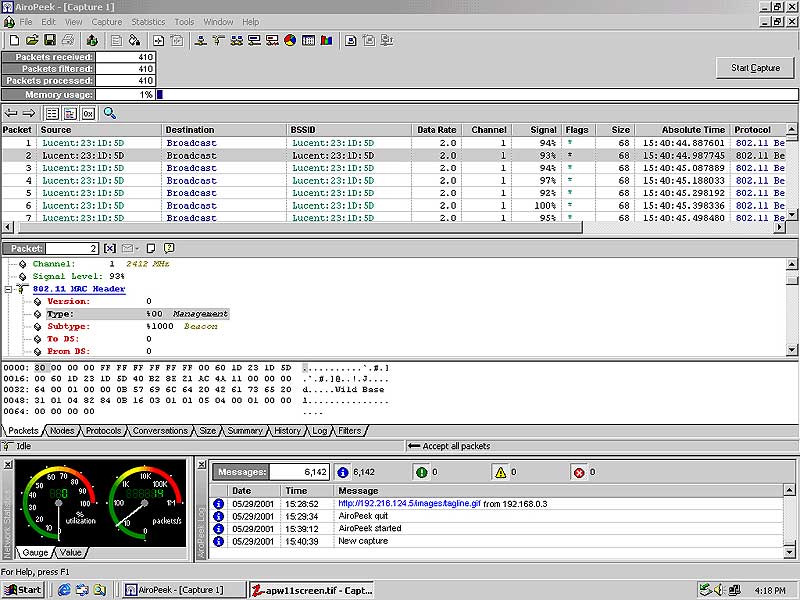Click the red error messages filter icon
The height and width of the screenshot is (600, 800).
tap(579, 472)
